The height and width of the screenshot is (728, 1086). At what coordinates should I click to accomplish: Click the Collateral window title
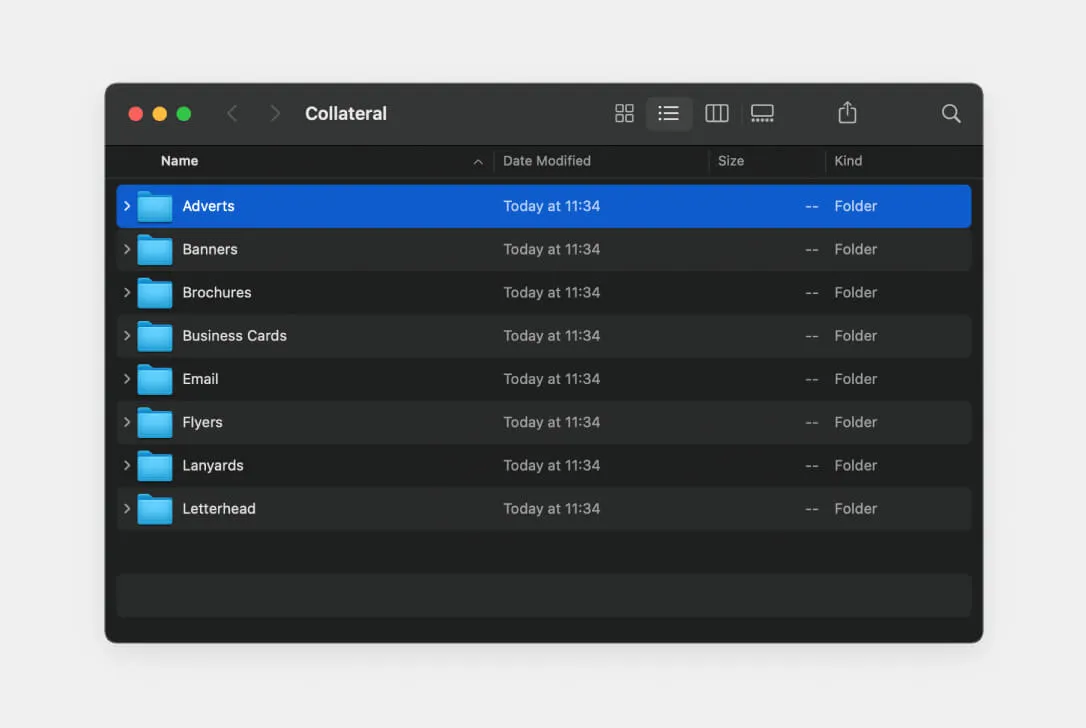click(x=346, y=114)
